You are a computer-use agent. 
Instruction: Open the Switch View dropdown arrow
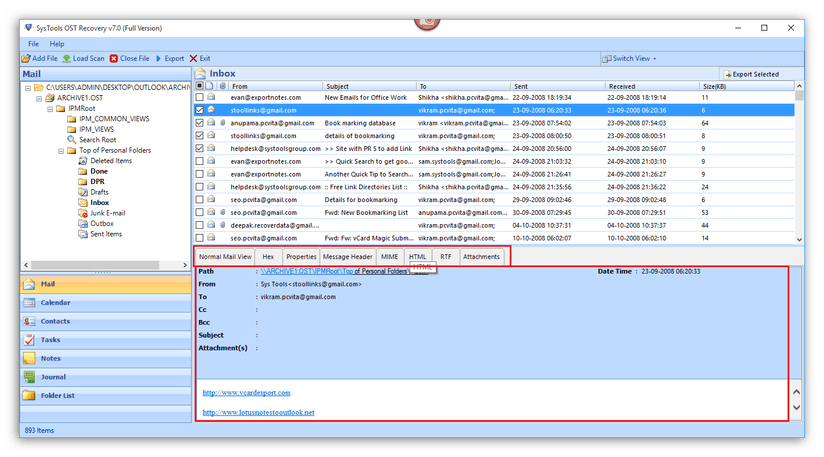[655, 59]
